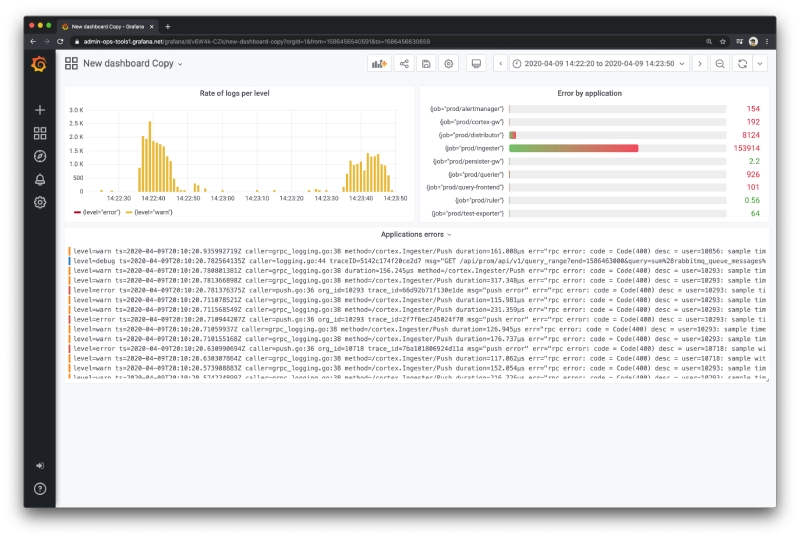Open the Explore compass icon
The width and height of the screenshot is (800, 539).
pyautogui.click(x=40, y=156)
